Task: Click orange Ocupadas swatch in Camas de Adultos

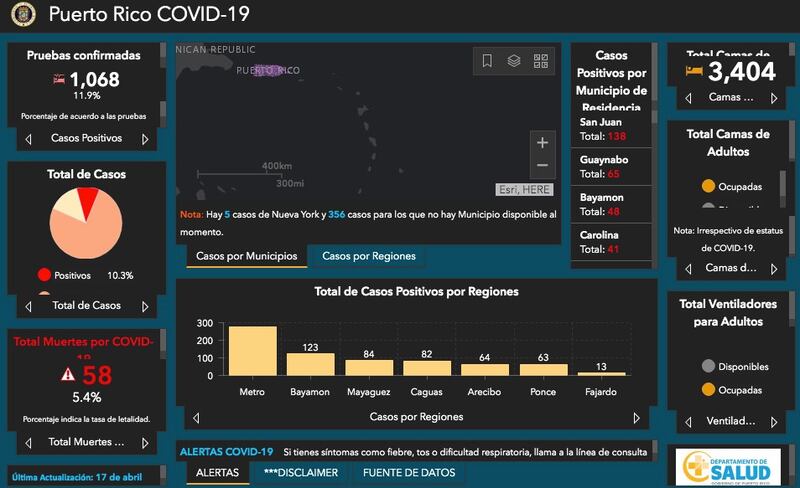Action: pyautogui.click(x=708, y=186)
